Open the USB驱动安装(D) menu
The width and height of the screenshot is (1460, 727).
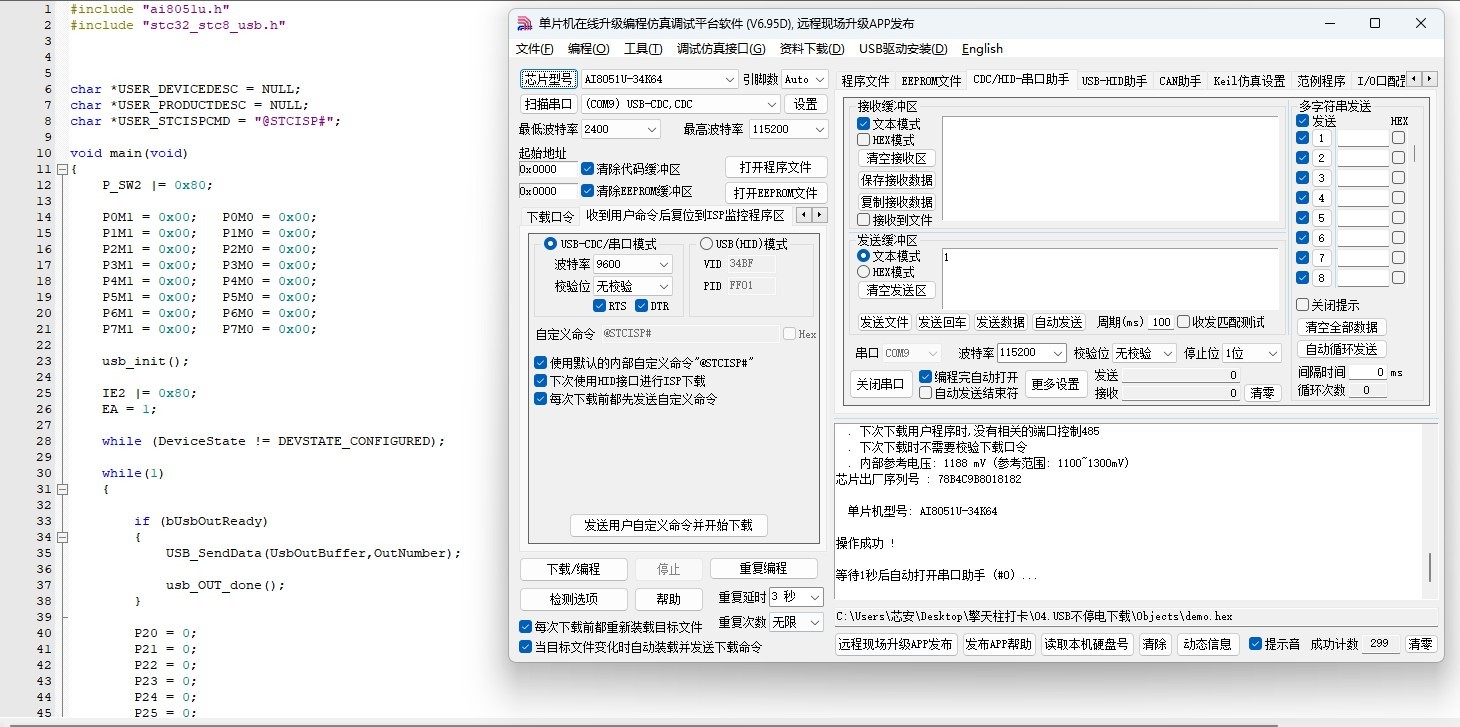click(903, 49)
